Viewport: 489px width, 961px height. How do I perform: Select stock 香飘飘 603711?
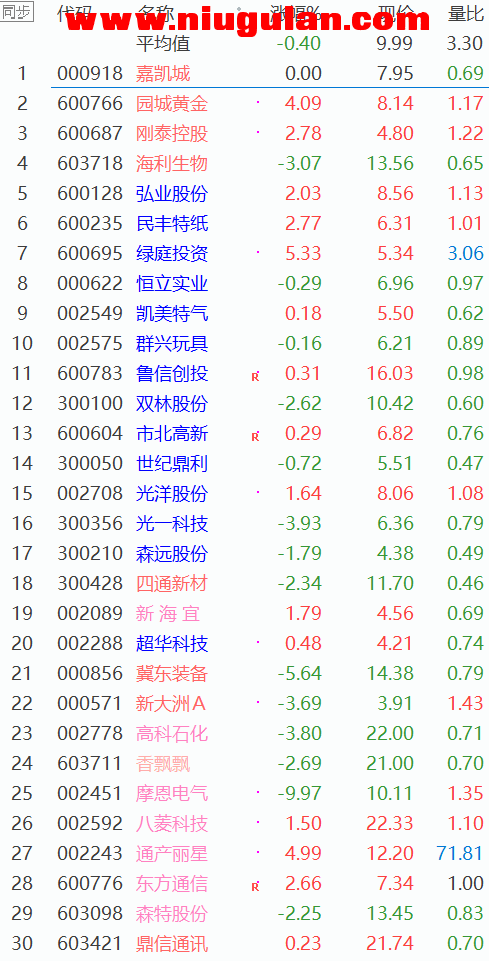[x=244, y=763]
